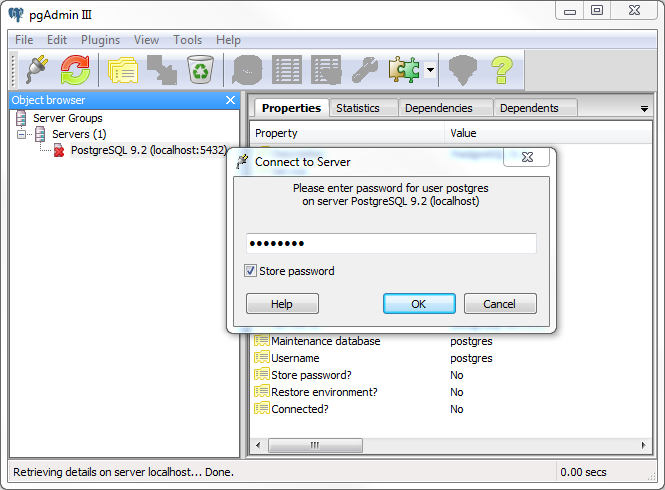Click the green refresh toolbar icon
This screenshot has width=665, height=490.
pyautogui.click(x=75, y=69)
